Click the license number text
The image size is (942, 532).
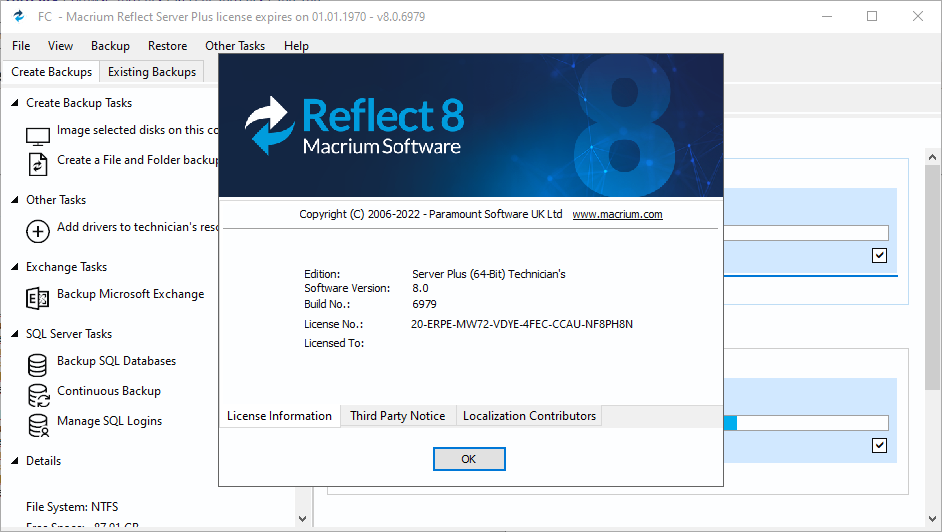(x=521, y=324)
